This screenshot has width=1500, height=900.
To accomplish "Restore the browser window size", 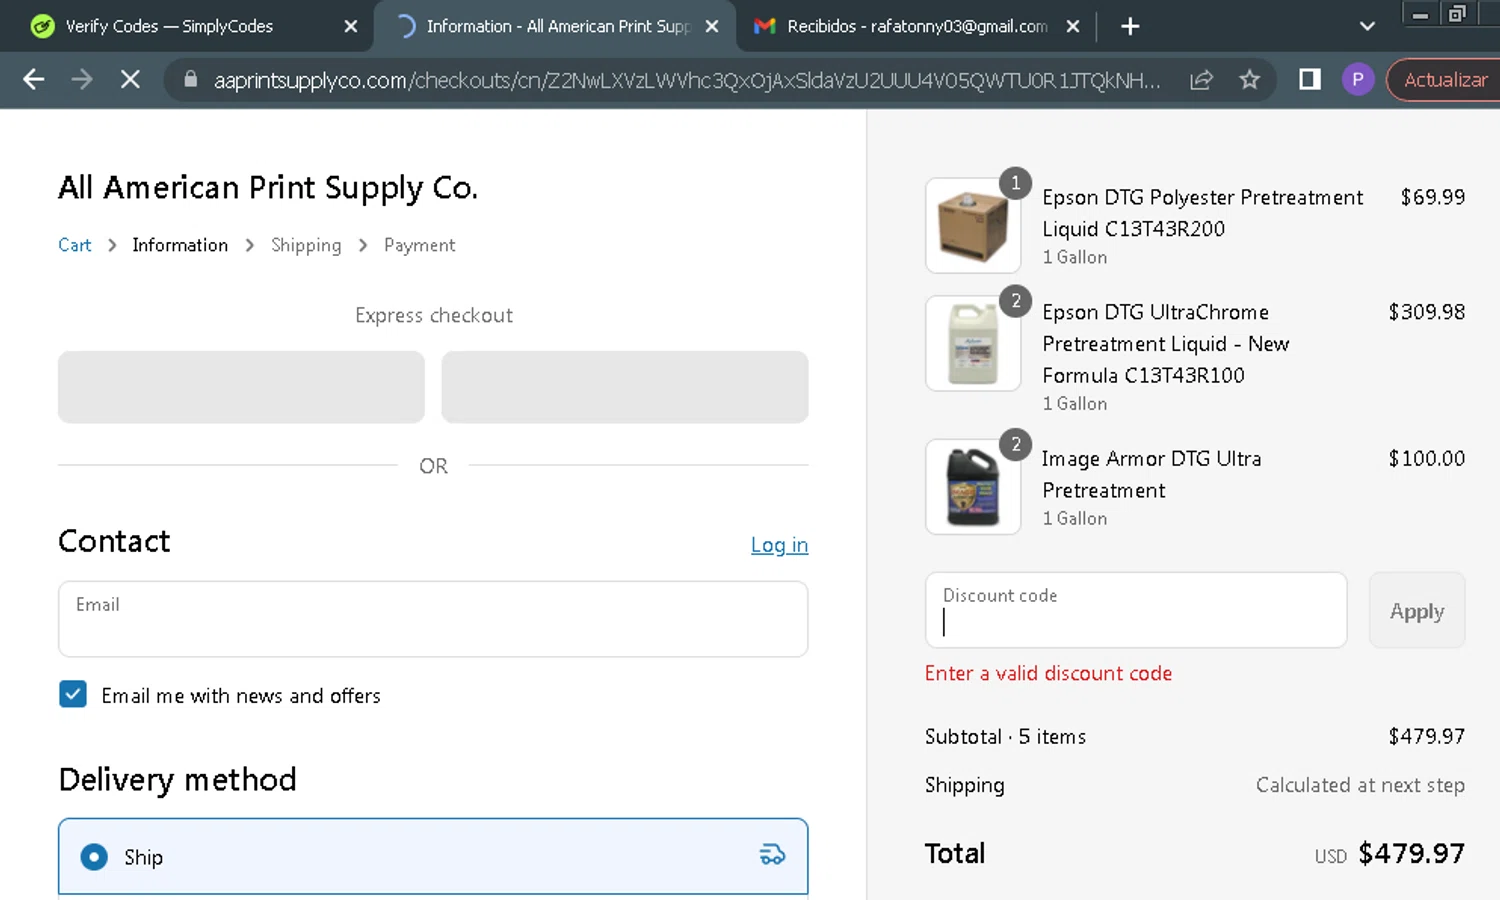I will [1457, 14].
